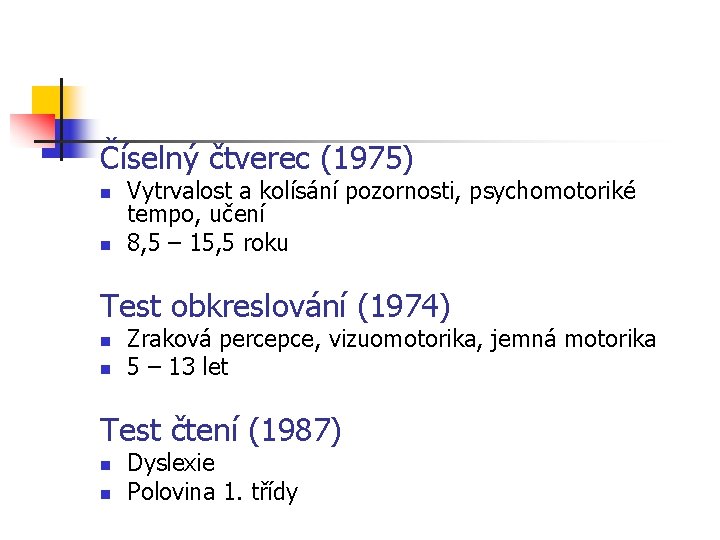Click the horizontal gradient line under the logo
Viewport: 720px width, 540px height.
[x=349, y=141]
